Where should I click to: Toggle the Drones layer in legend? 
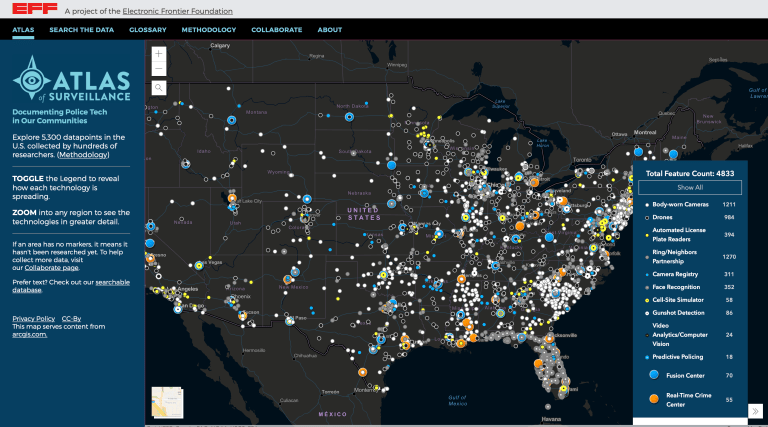pyautogui.click(x=664, y=217)
